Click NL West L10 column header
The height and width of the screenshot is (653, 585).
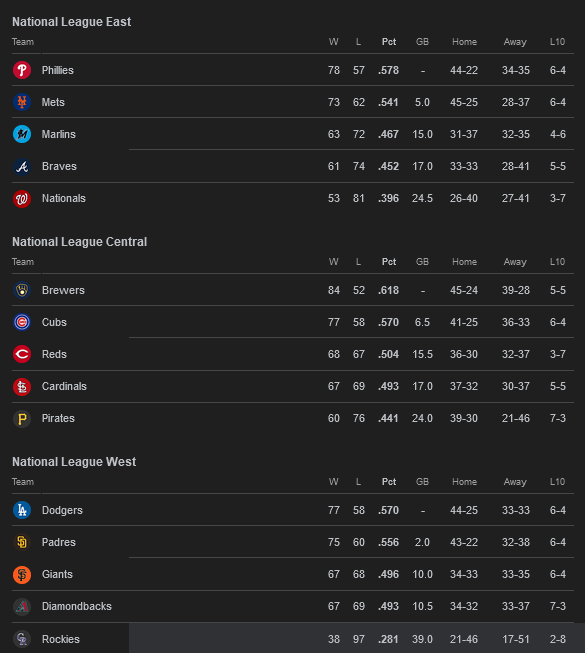click(x=557, y=482)
